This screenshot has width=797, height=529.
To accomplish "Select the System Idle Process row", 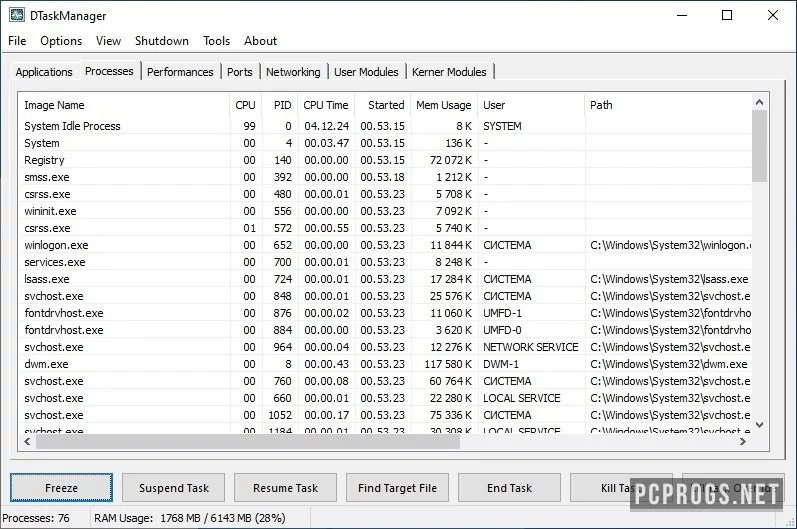I will pos(385,126).
